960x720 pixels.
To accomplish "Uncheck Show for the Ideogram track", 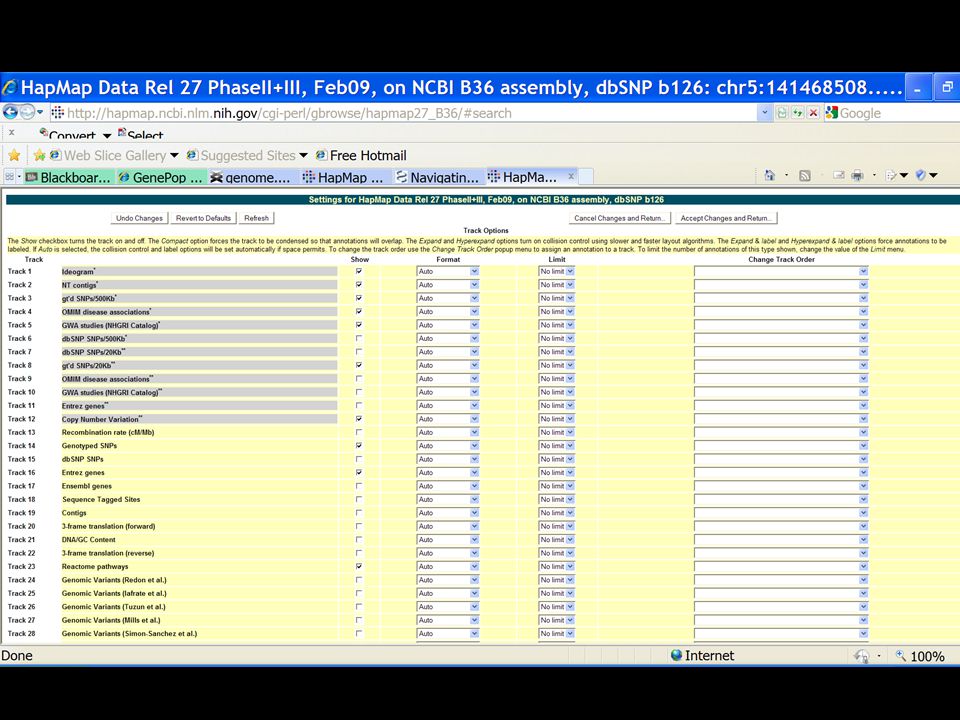I will [x=359, y=271].
